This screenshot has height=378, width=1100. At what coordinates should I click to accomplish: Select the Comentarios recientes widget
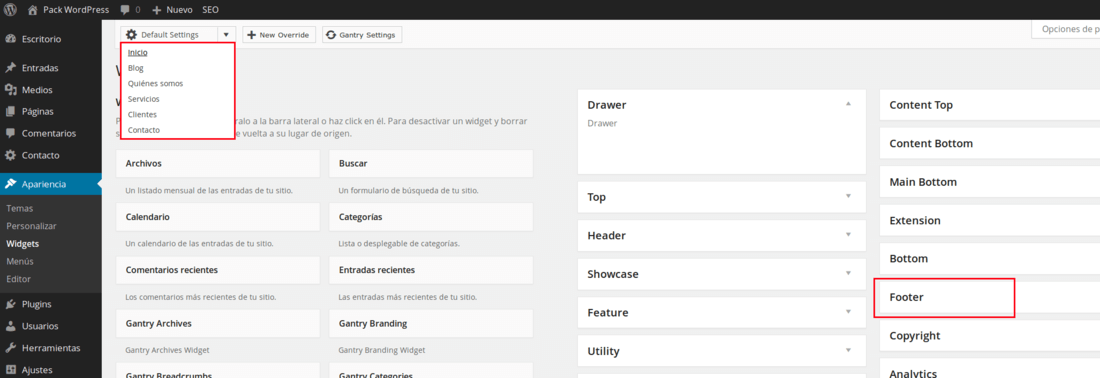click(217, 270)
